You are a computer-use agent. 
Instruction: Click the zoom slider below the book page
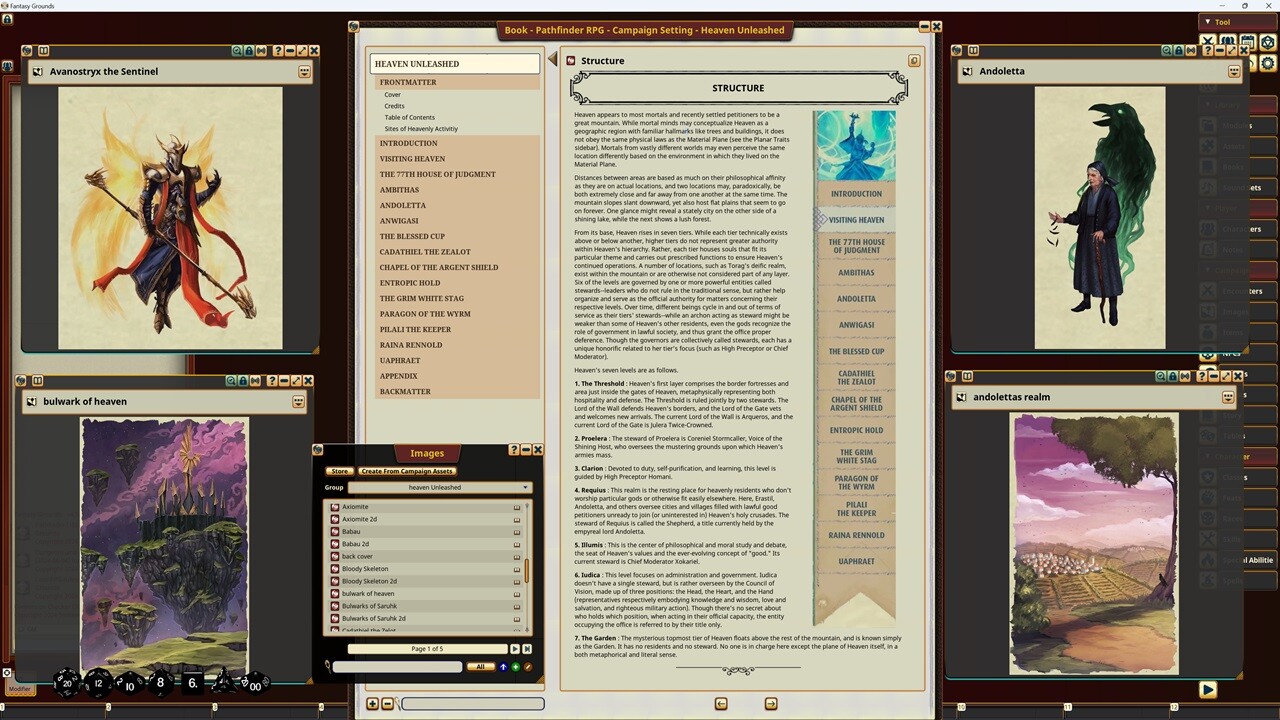472,704
